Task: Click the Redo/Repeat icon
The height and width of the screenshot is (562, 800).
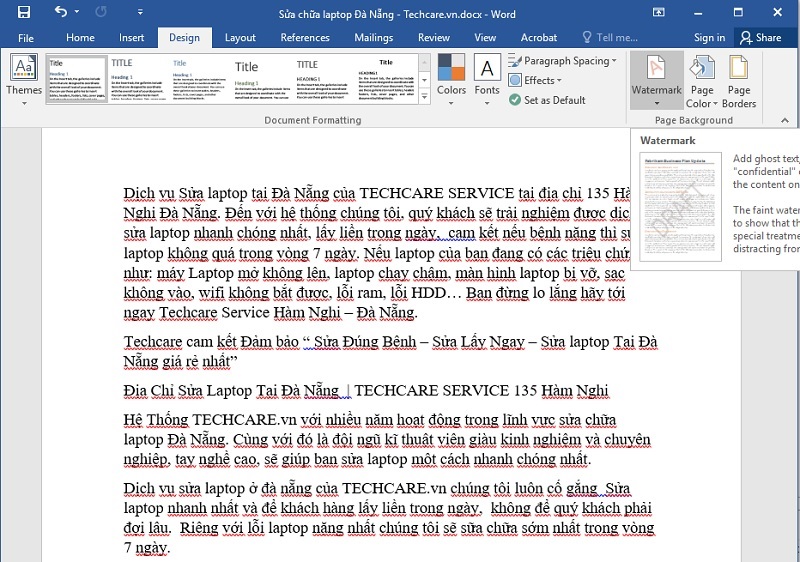Action: click(x=101, y=12)
